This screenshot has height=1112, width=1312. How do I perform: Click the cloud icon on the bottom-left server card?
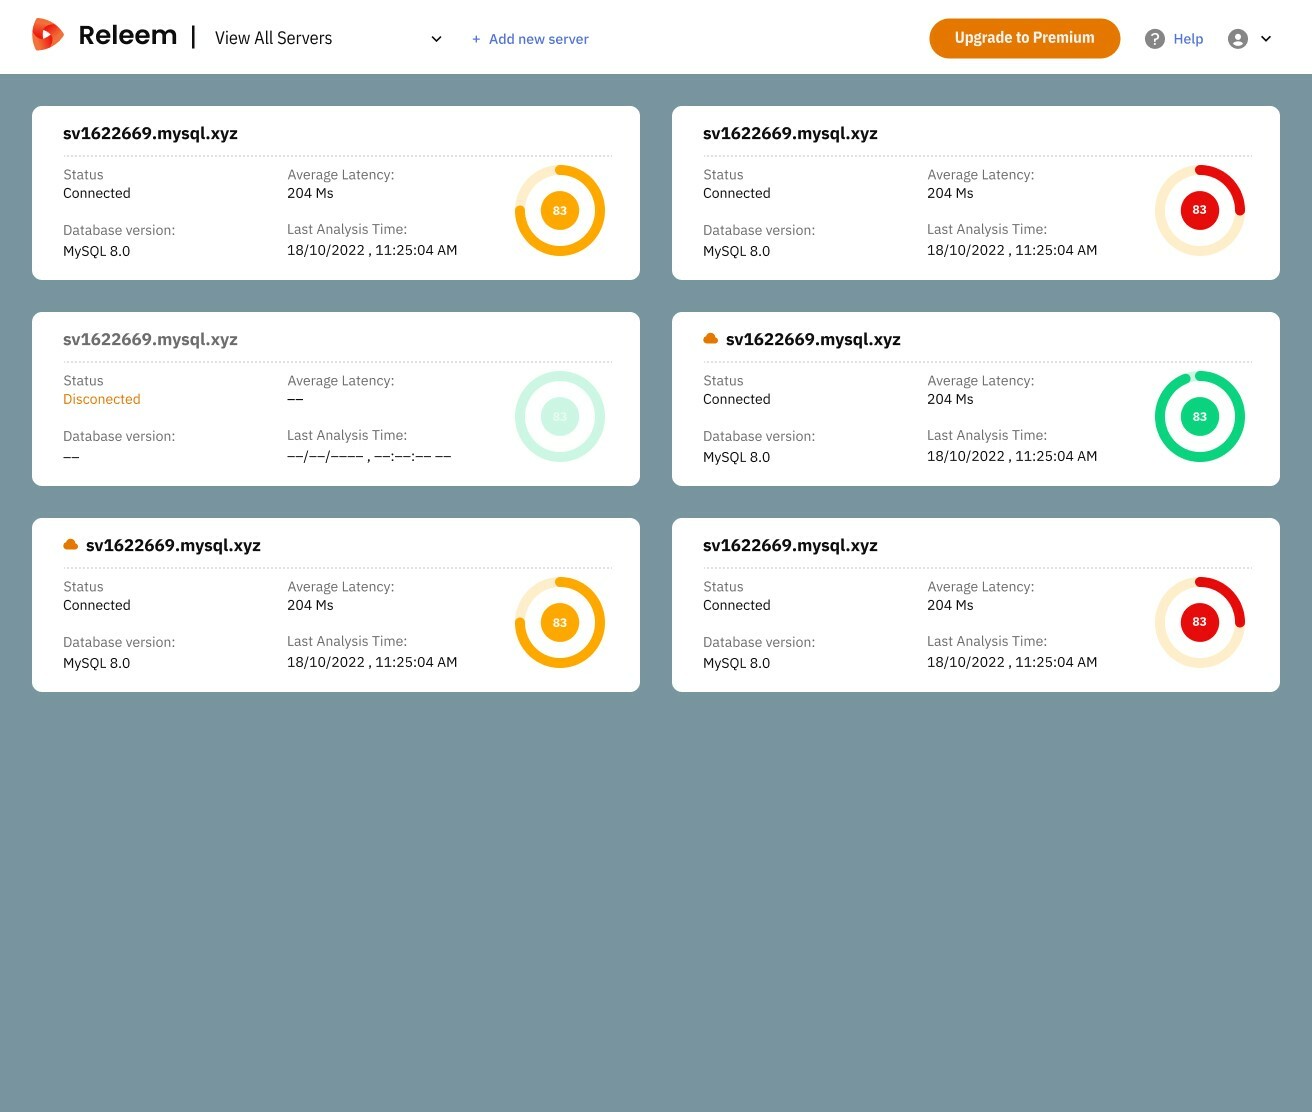coord(71,545)
